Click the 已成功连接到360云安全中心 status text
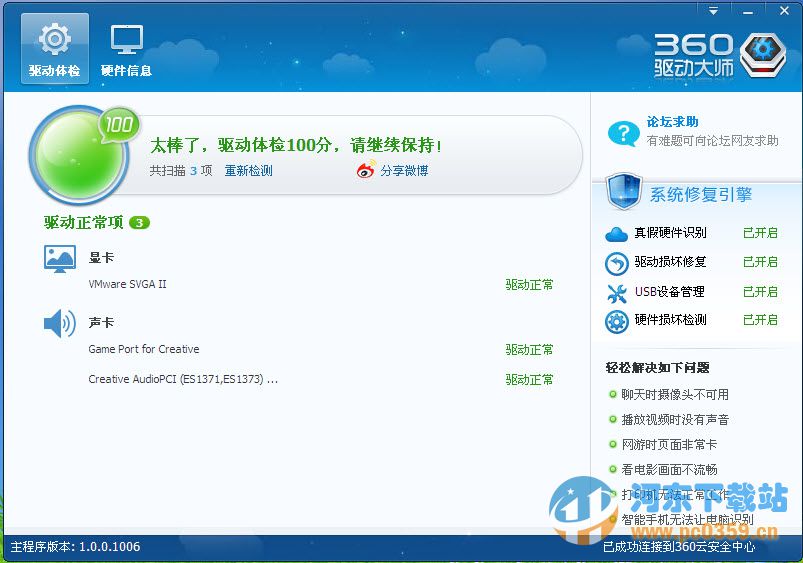 [679, 547]
